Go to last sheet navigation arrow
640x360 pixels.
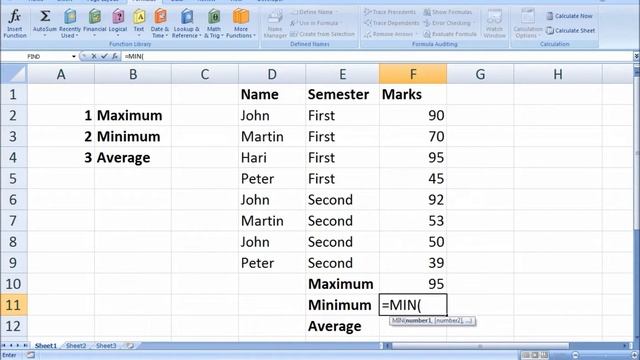(x=25, y=346)
